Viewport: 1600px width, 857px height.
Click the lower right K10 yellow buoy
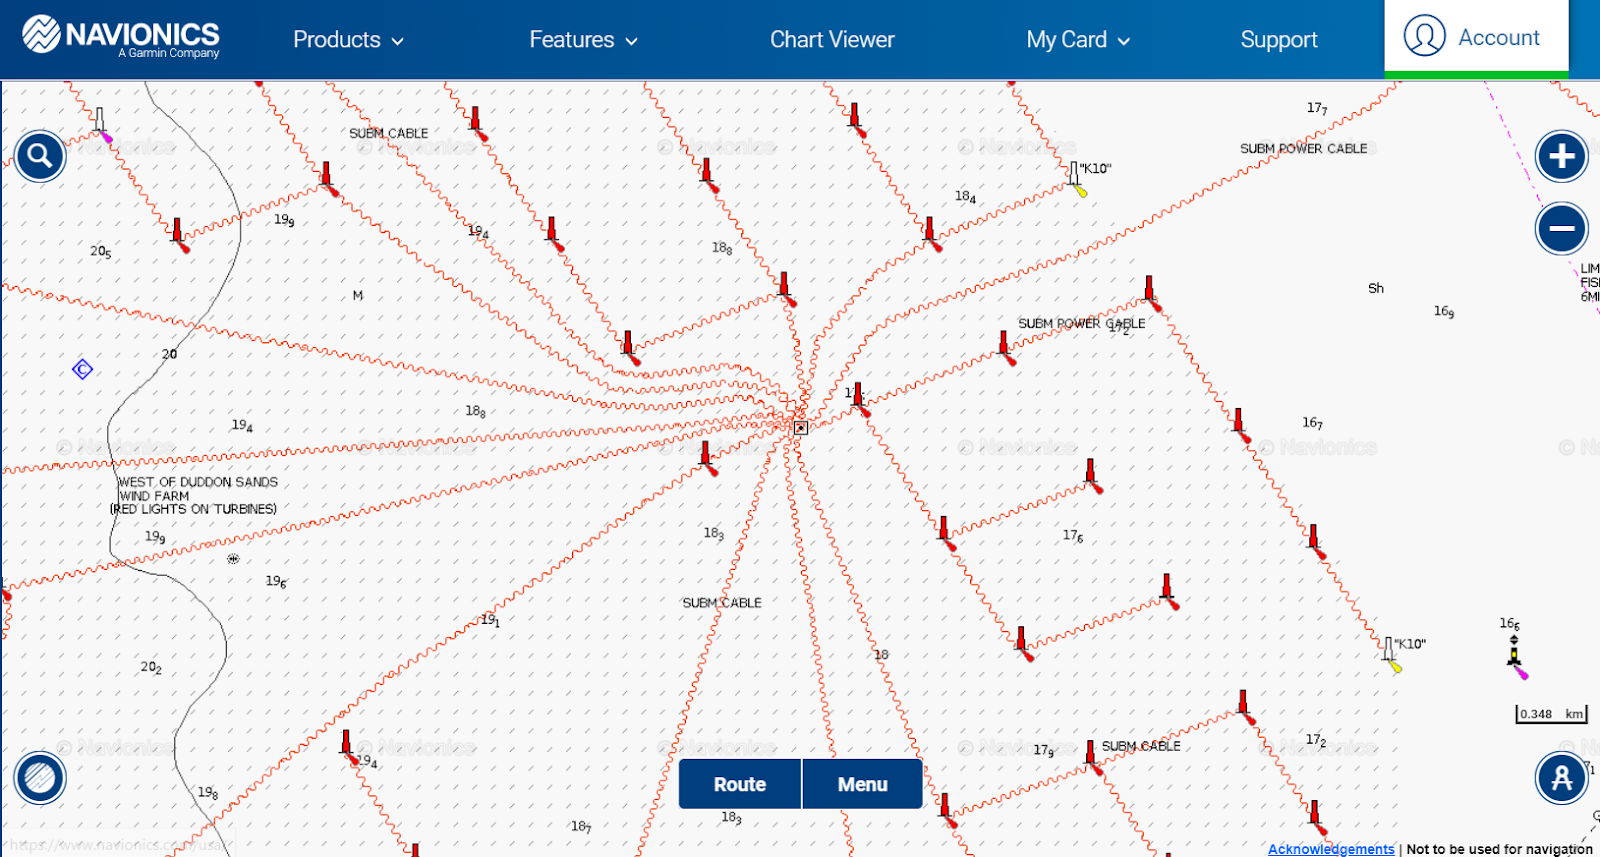(x=1390, y=655)
